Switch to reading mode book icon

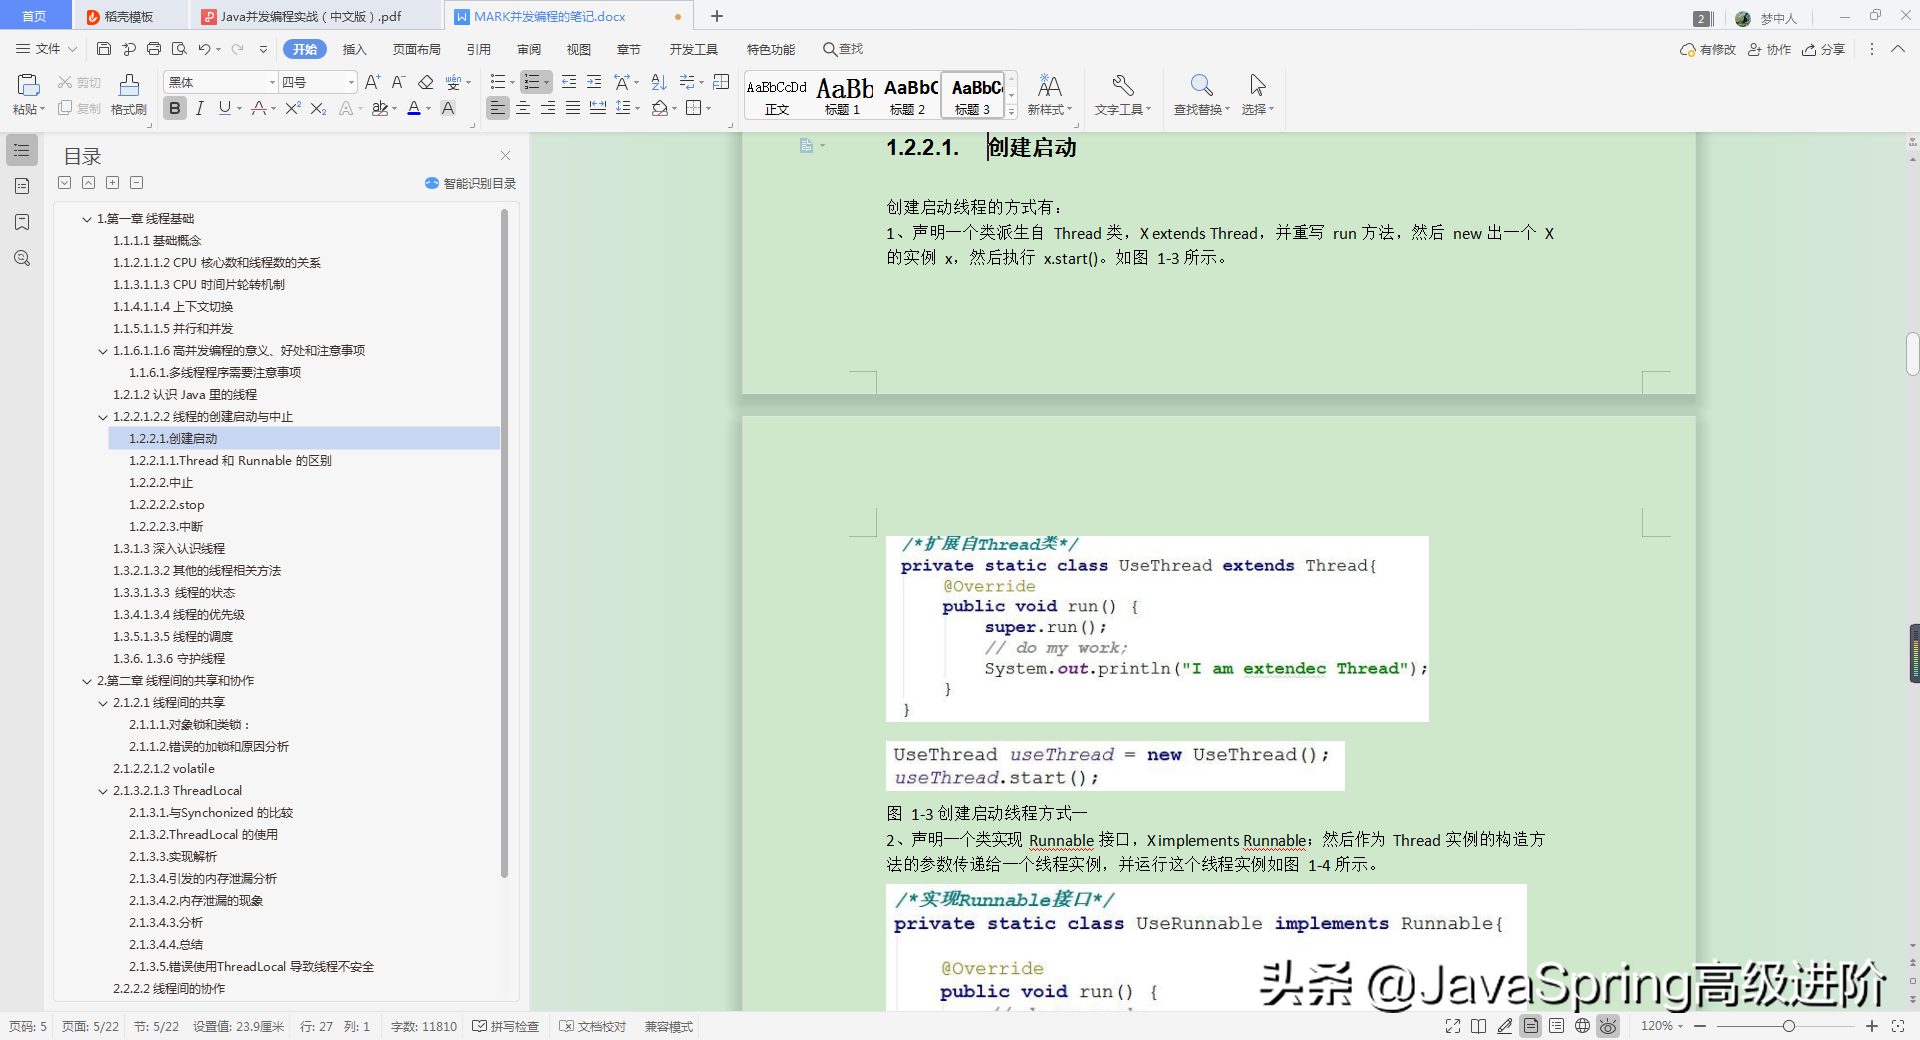[x=1479, y=1026]
